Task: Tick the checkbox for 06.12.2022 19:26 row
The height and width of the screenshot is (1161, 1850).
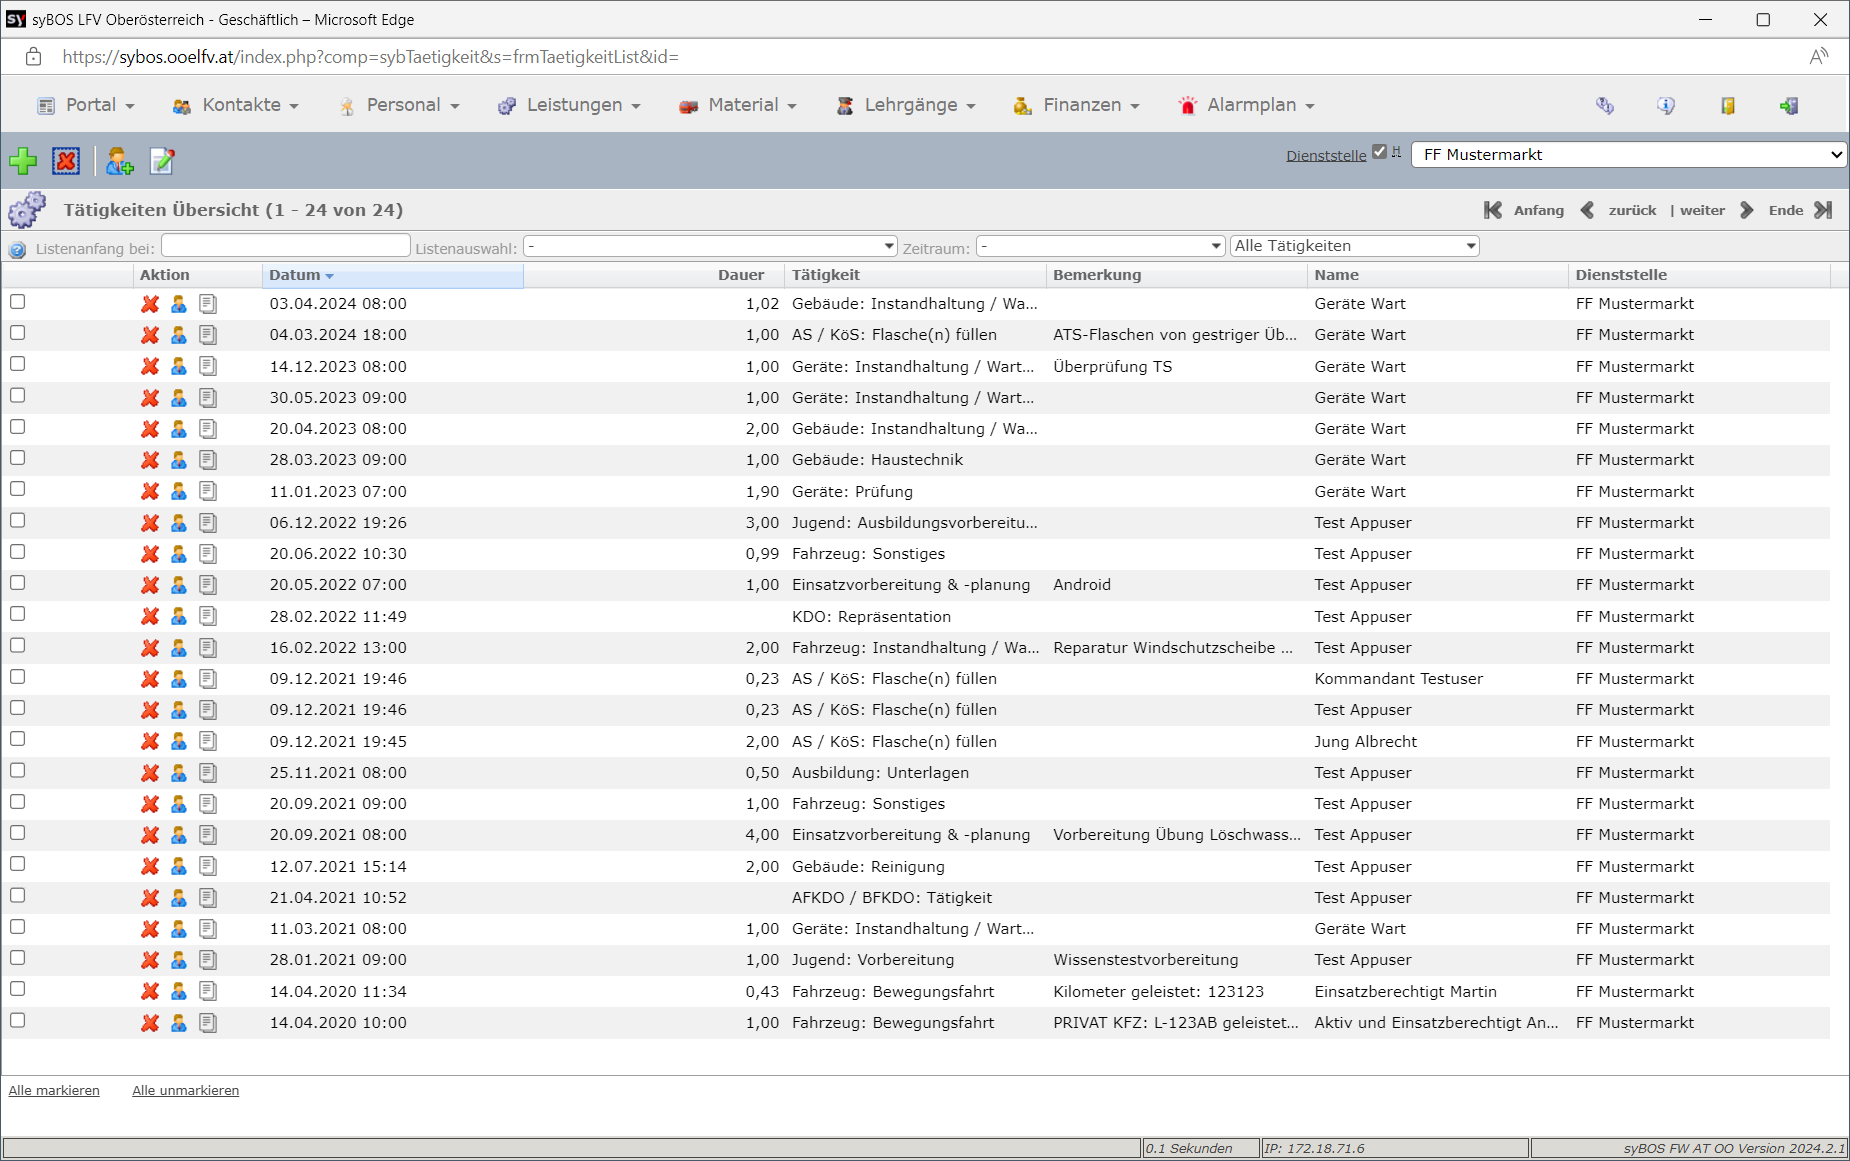Action: [17, 521]
